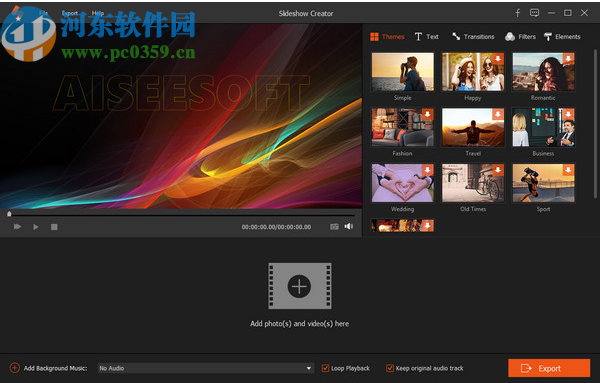601x383 pixels.
Task: Take a snapshot with camera icon
Action: coord(334,227)
